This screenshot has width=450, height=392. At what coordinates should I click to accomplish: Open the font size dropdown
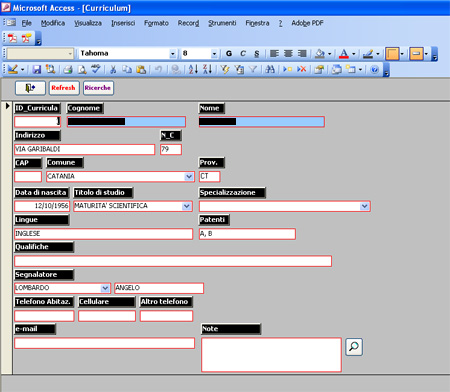[214, 54]
